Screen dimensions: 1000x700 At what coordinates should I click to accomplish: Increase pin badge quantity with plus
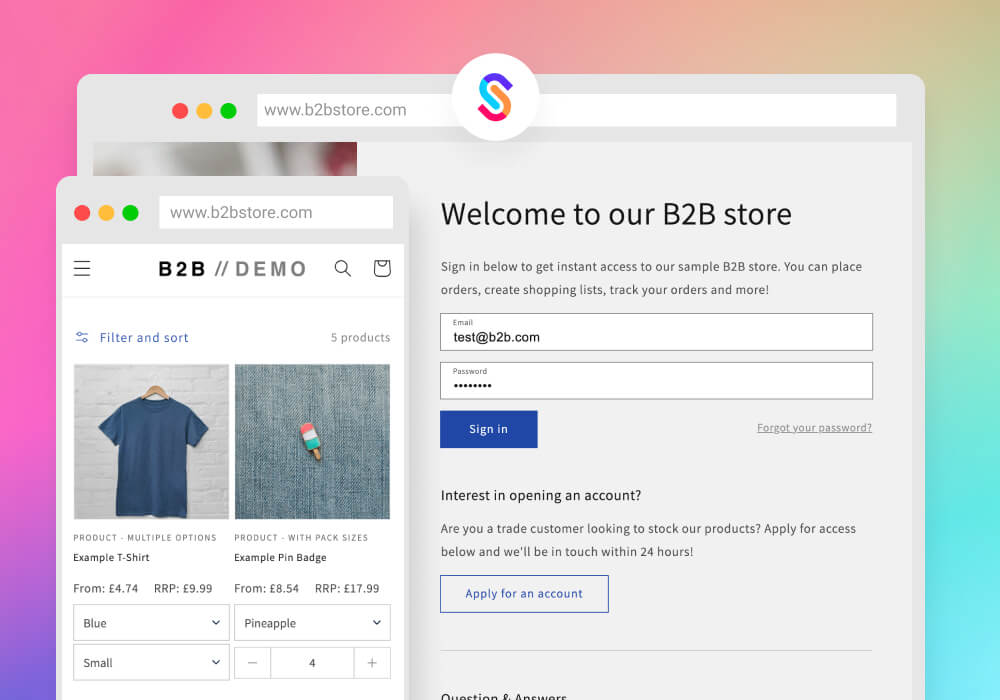(372, 663)
